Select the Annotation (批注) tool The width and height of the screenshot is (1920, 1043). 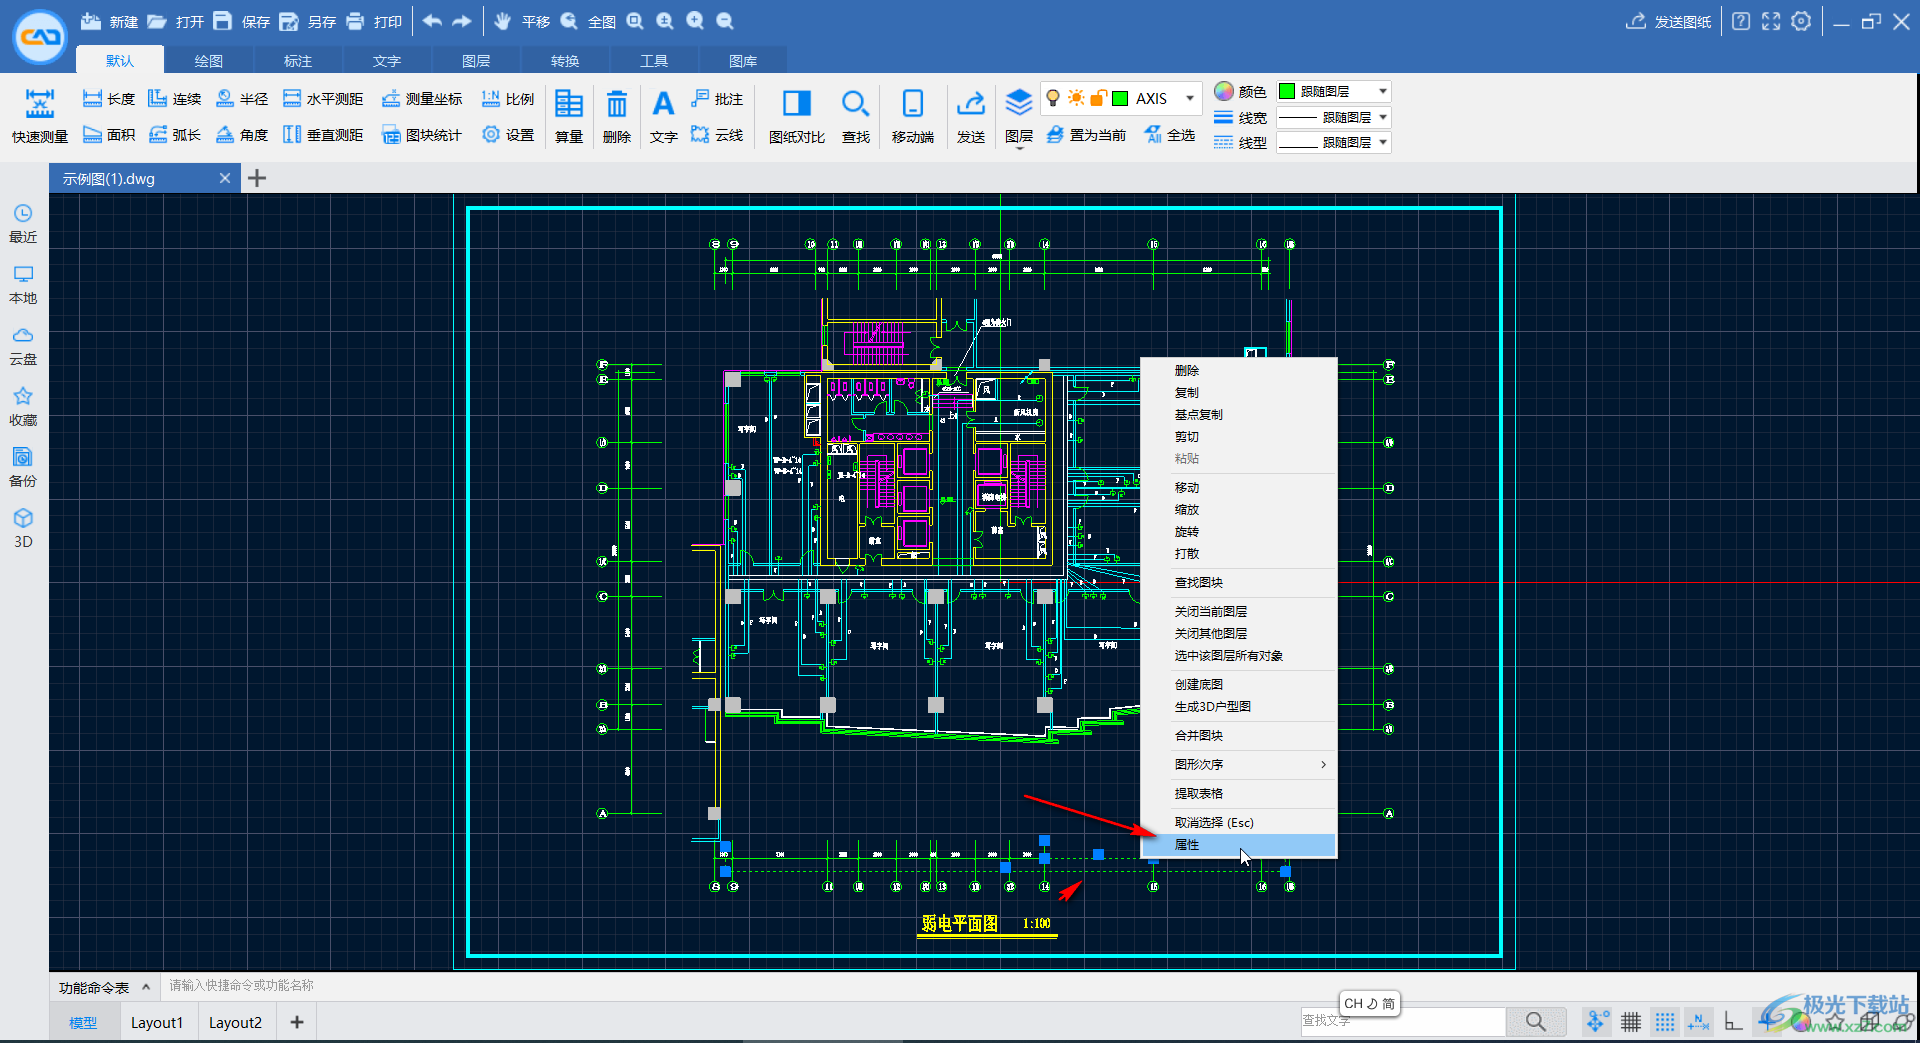pyautogui.click(x=717, y=99)
